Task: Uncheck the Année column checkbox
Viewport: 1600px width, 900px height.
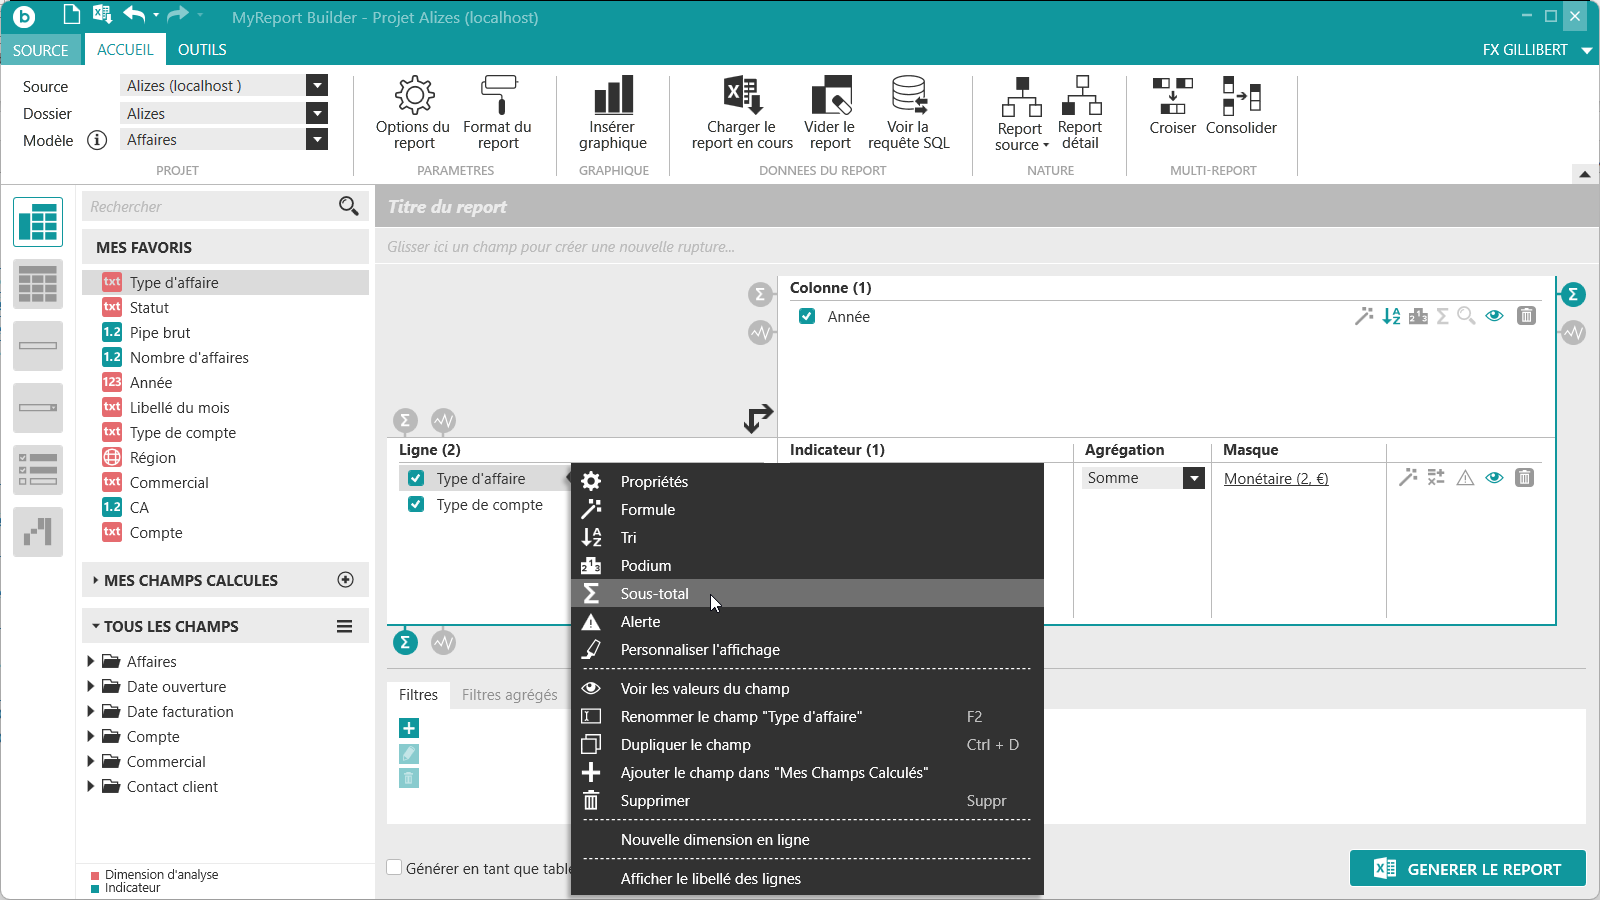Action: click(x=807, y=317)
